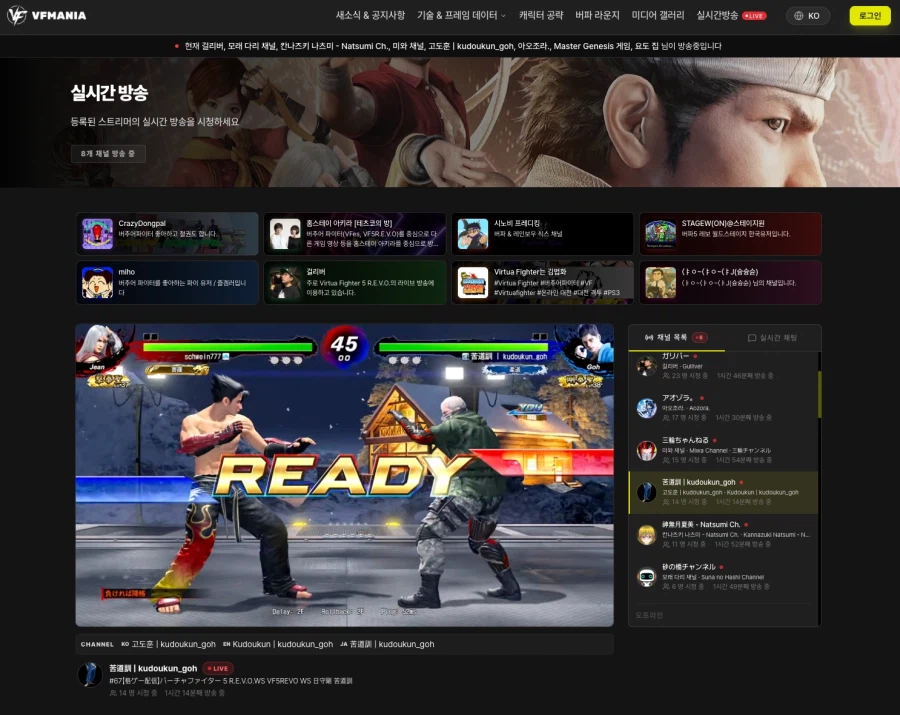Screen dimensions: 900x715
Task: Click Aozora's avatar in channel list
Action: point(647,407)
